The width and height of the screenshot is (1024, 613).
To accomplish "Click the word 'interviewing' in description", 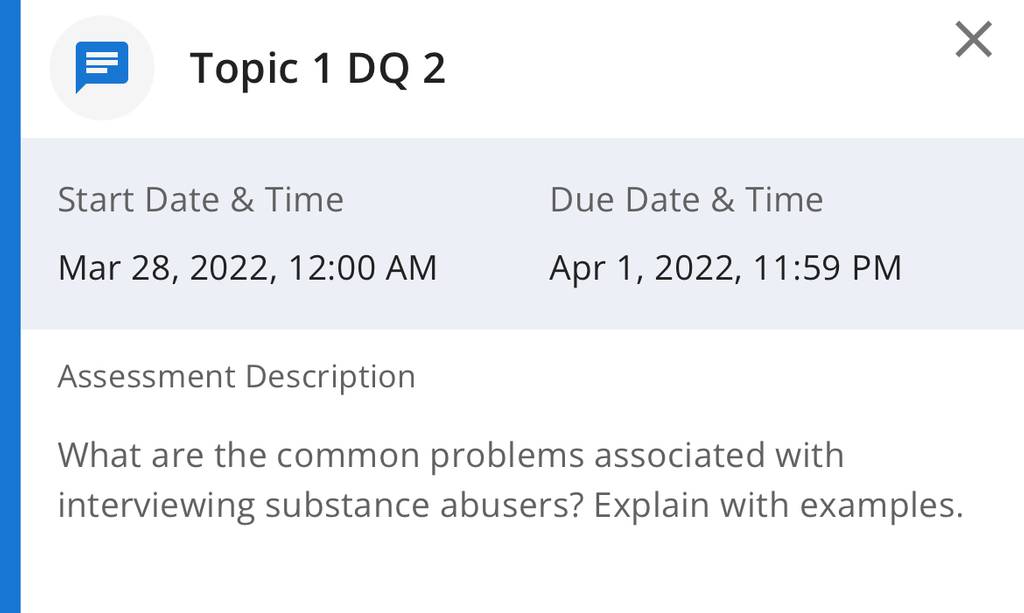I will (156, 505).
